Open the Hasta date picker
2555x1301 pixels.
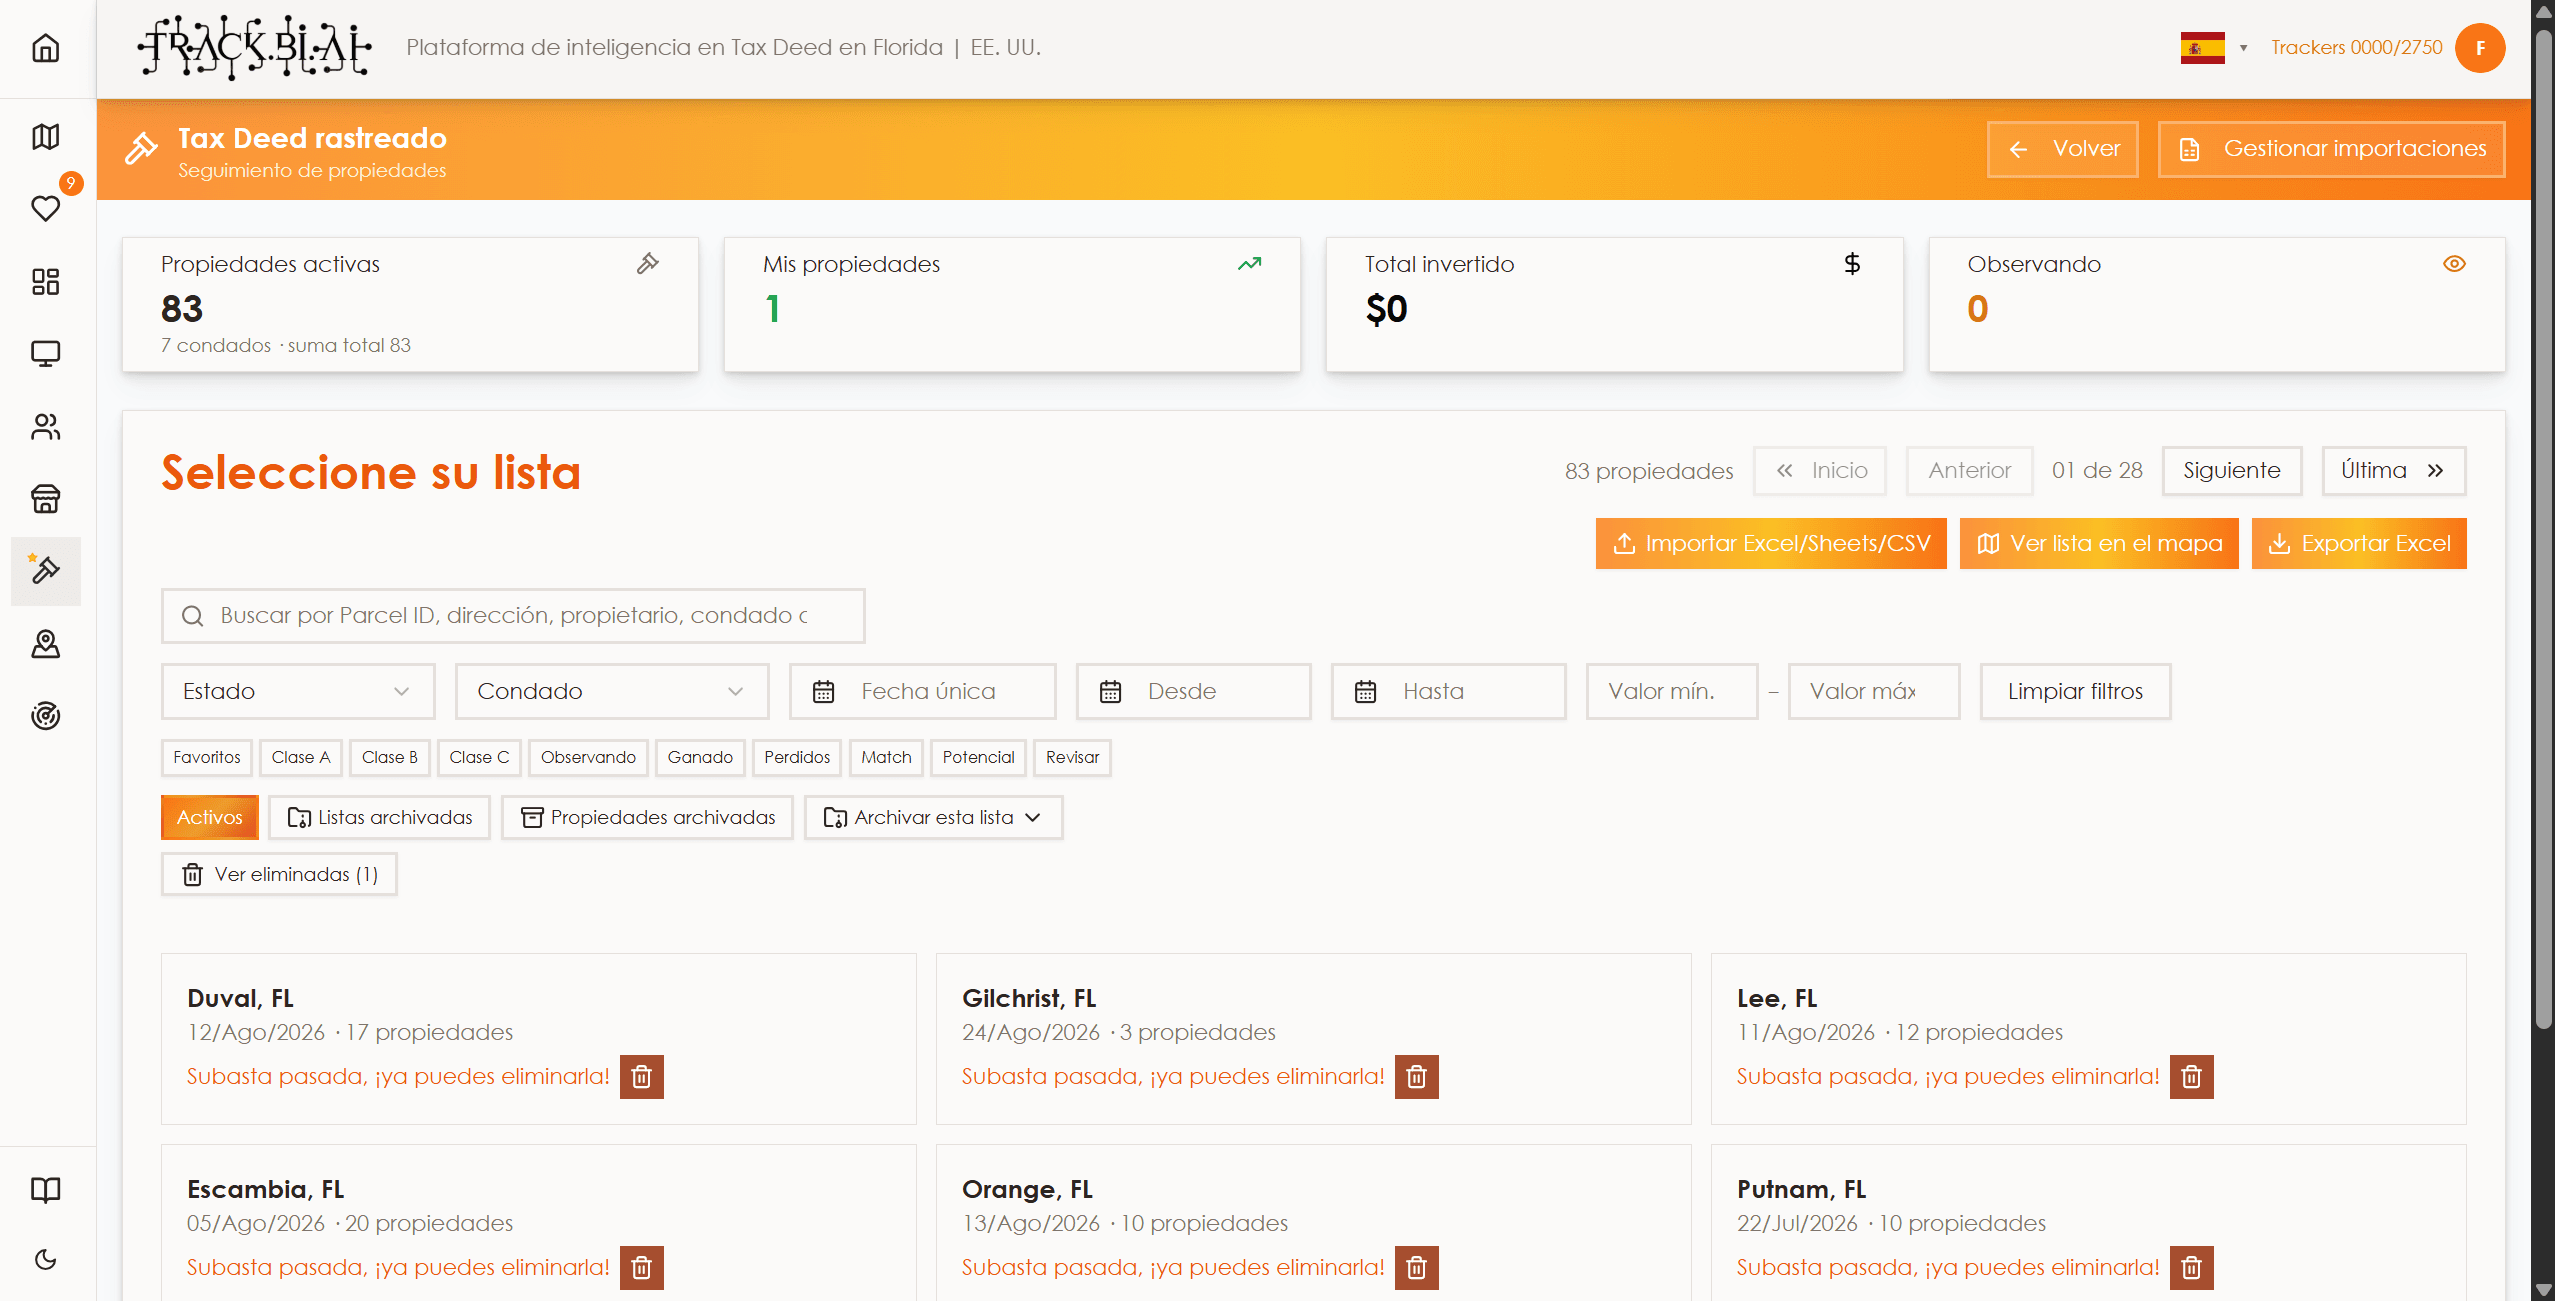pyautogui.click(x=1449, y=692)
